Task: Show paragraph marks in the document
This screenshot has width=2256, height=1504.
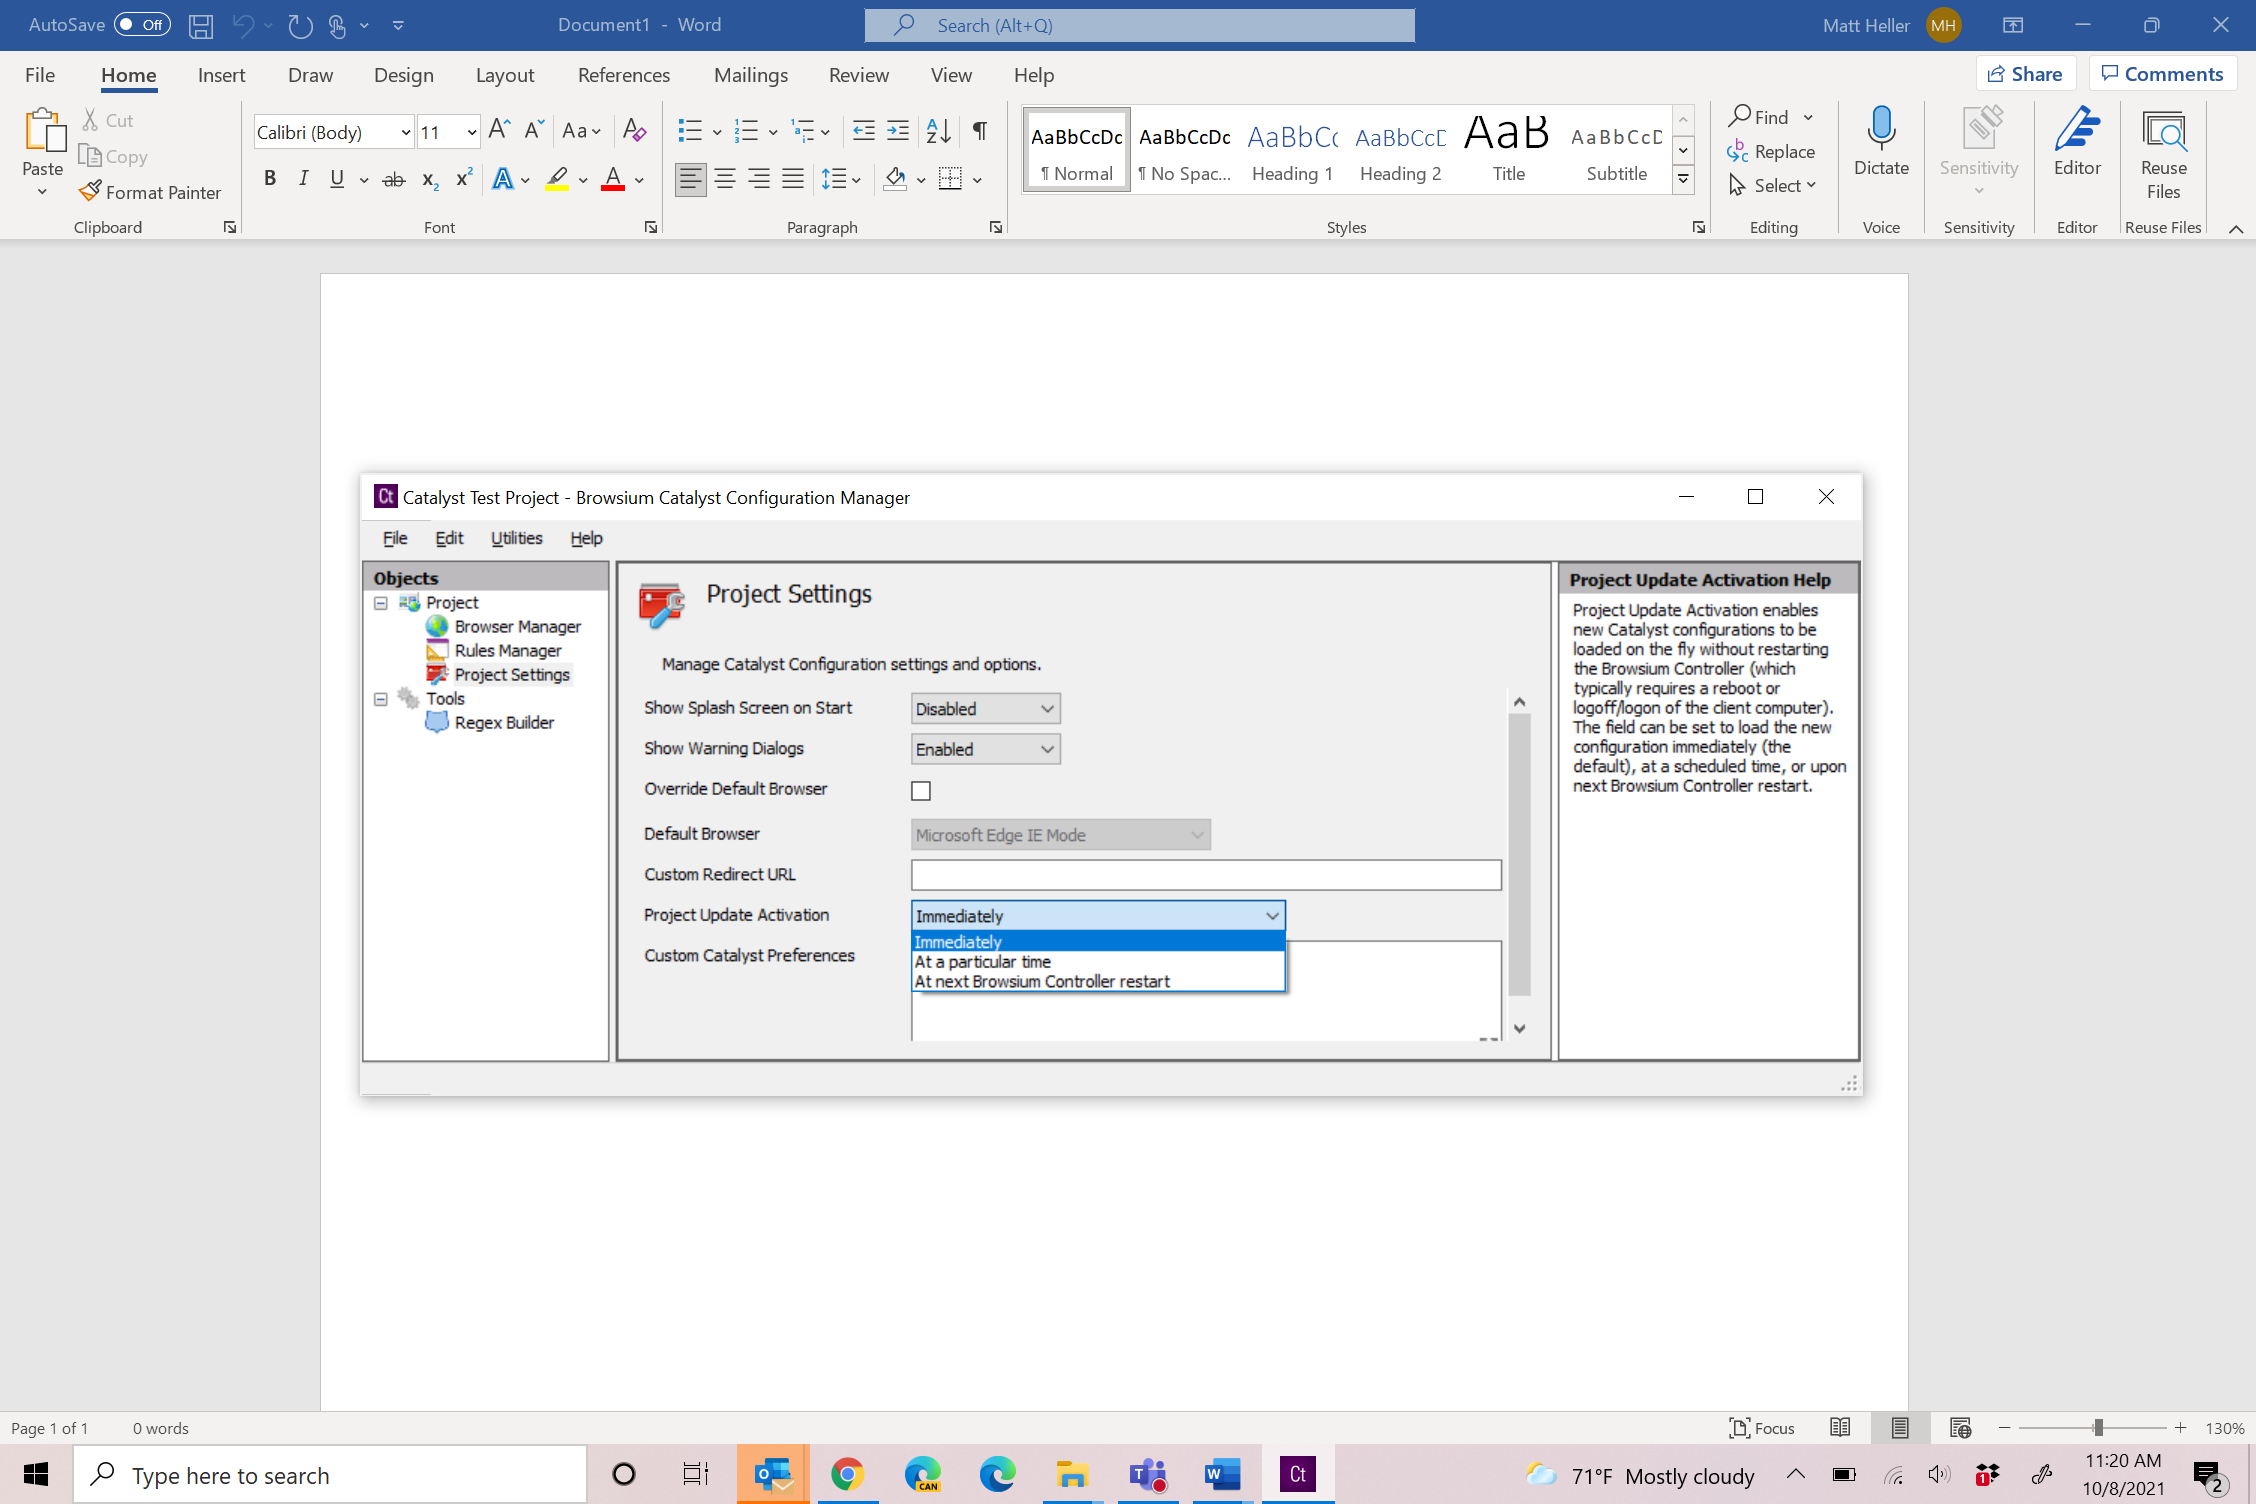Action: [x=978, y=130]
